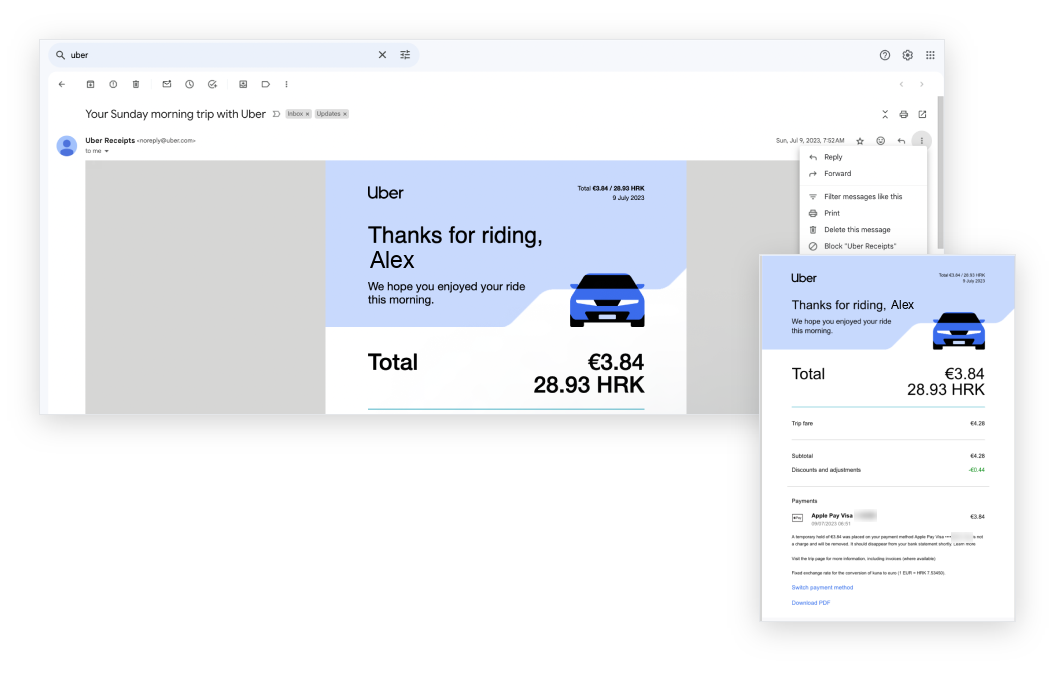Click the '28.93 HRK' total in email body
Screen dimensions: 1055x673
coord(589,385)
